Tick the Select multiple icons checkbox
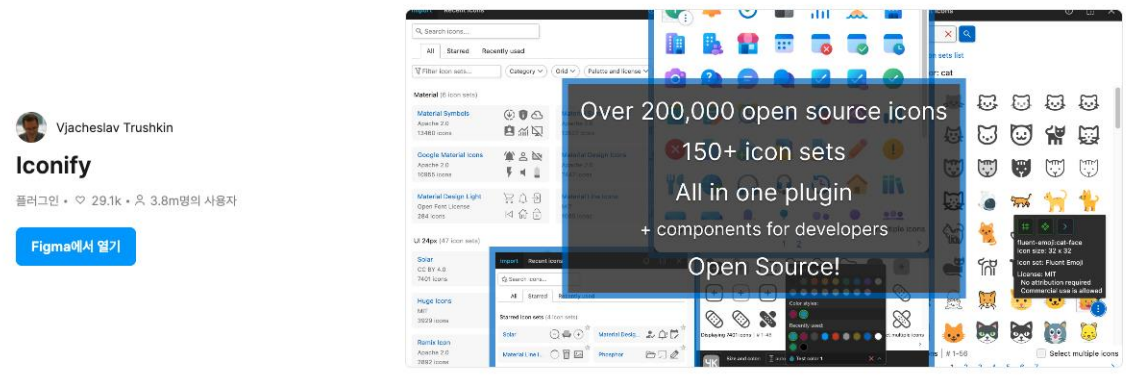 click(1041, 353)
